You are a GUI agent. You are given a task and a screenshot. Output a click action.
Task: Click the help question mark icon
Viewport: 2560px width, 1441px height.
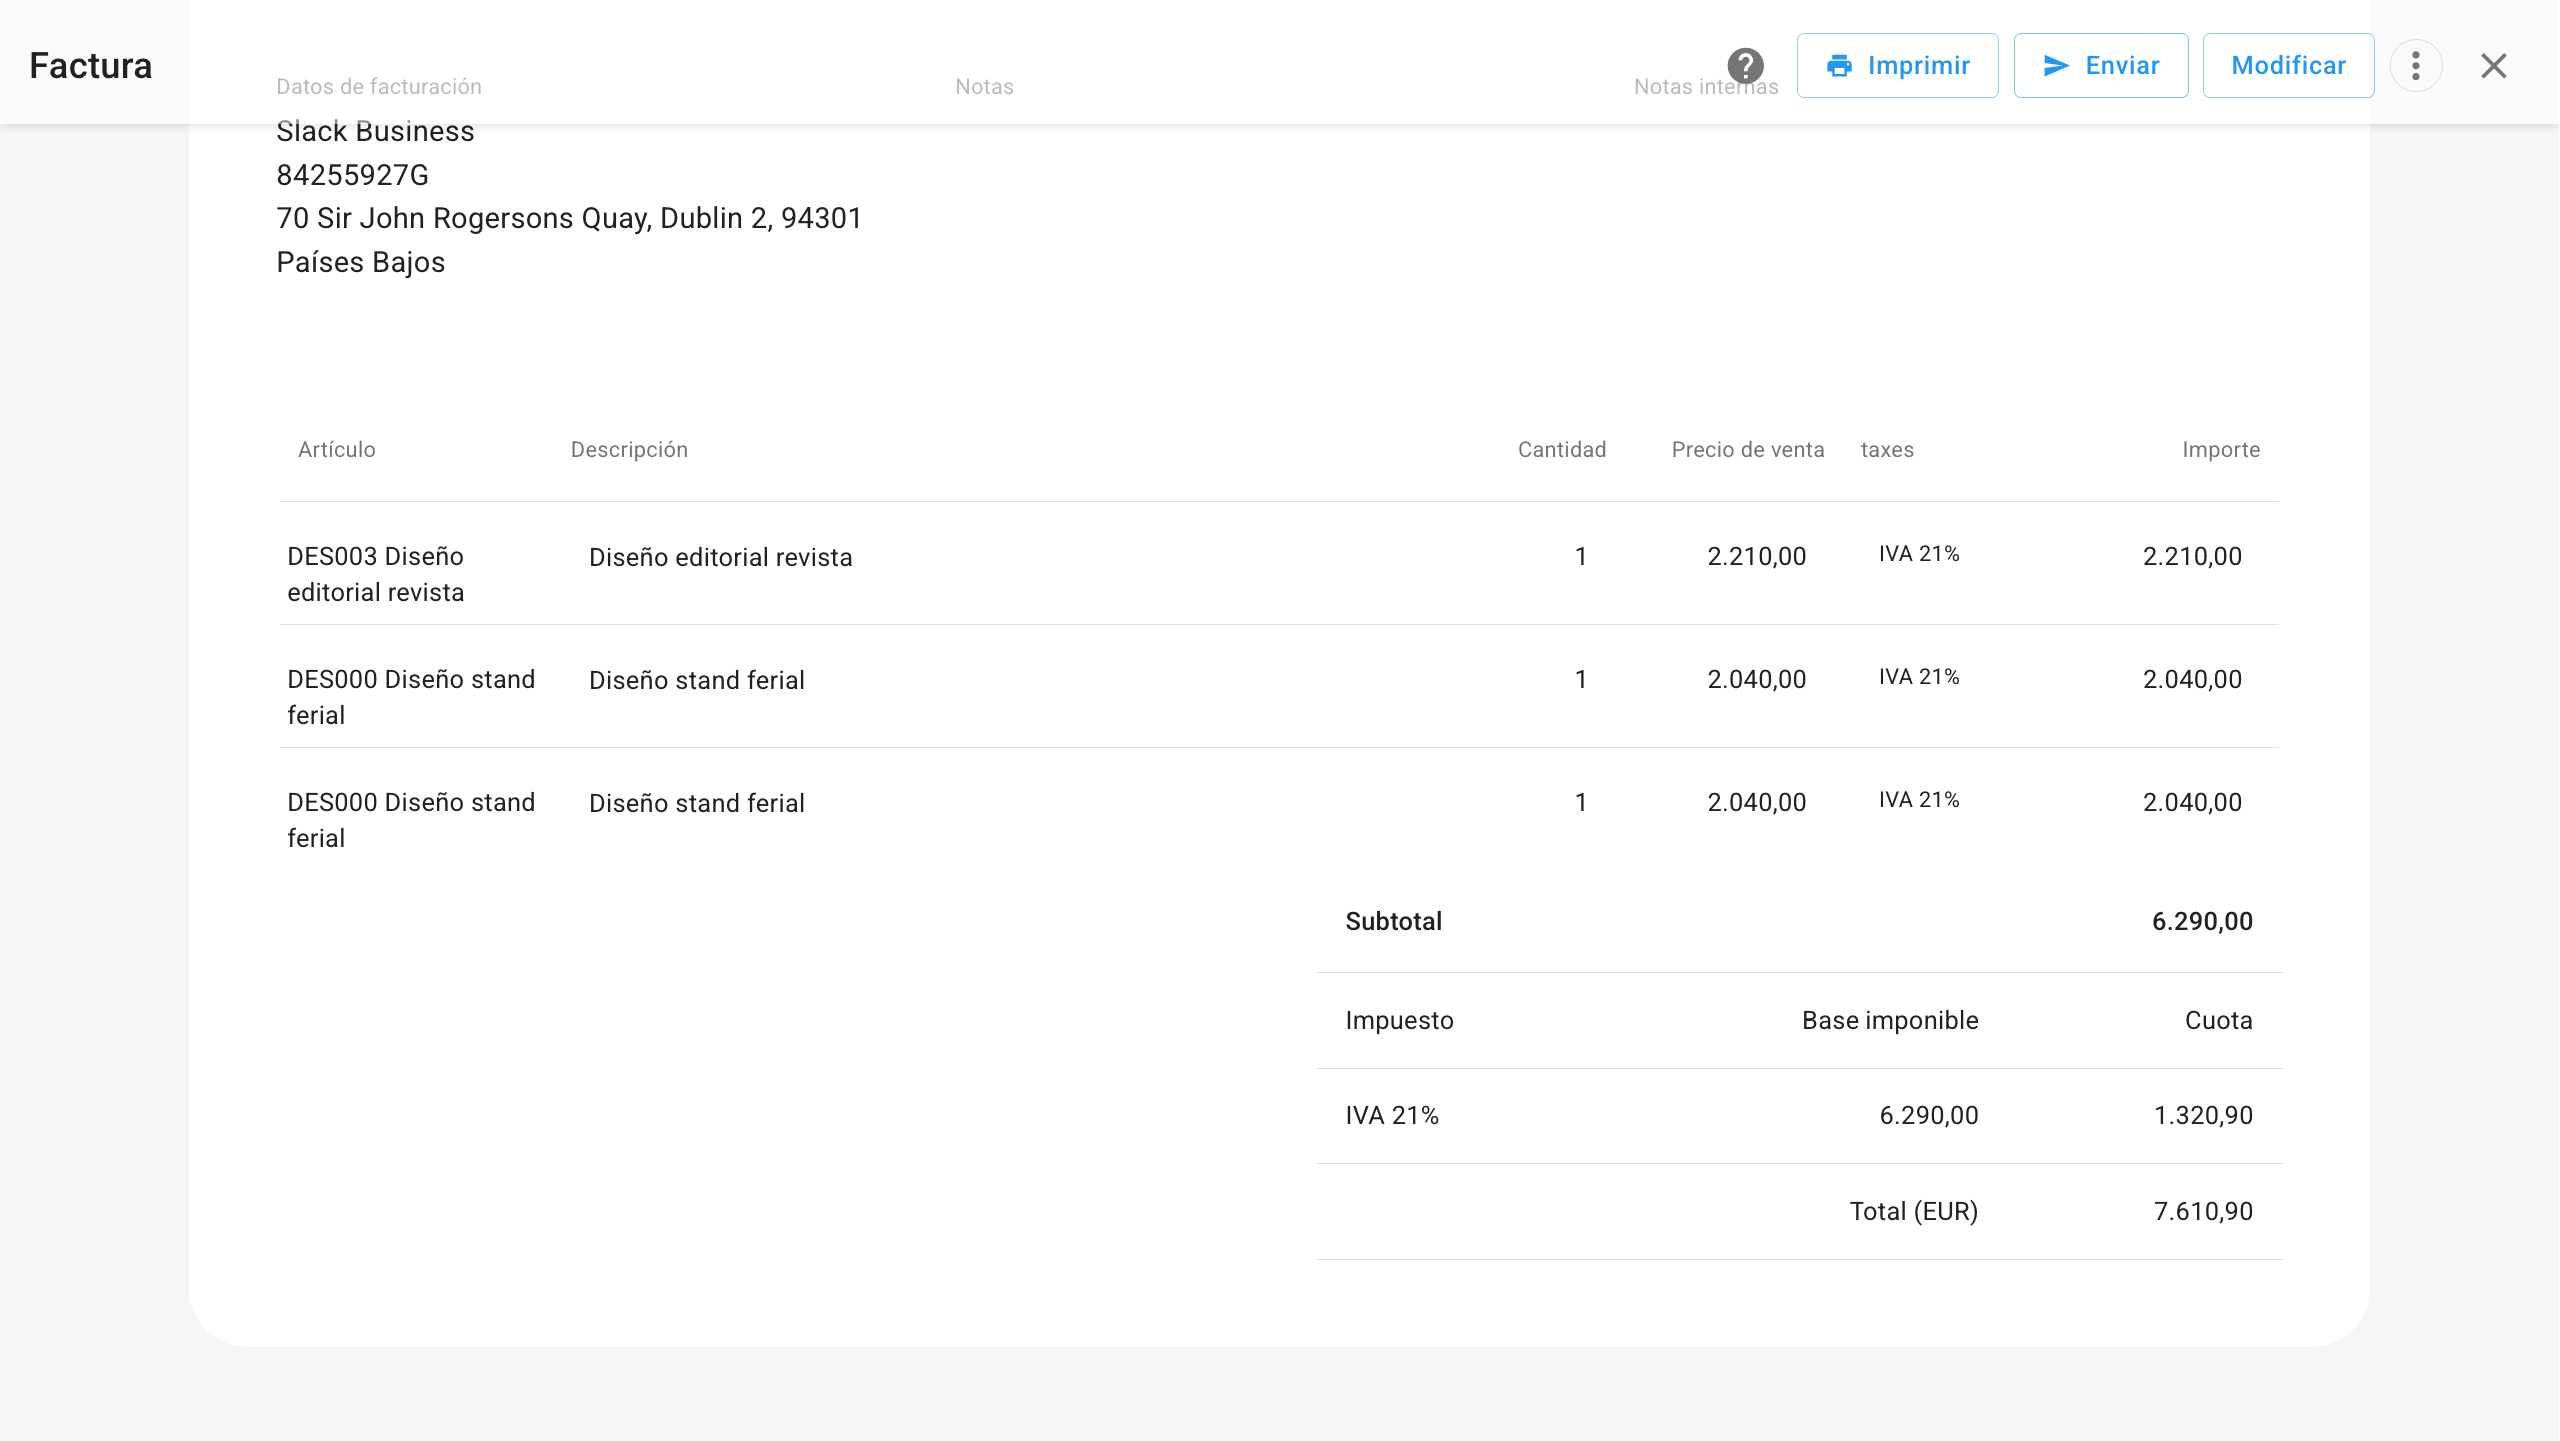(1745, 66)
